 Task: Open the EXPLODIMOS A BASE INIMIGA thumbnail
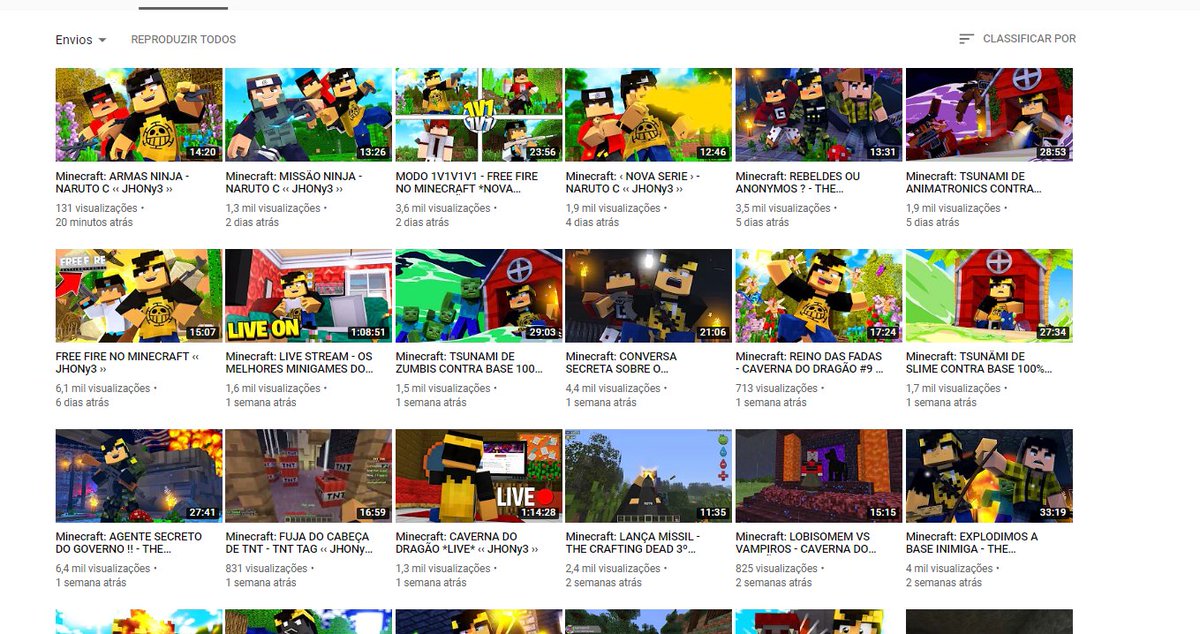tap(989, 476)
